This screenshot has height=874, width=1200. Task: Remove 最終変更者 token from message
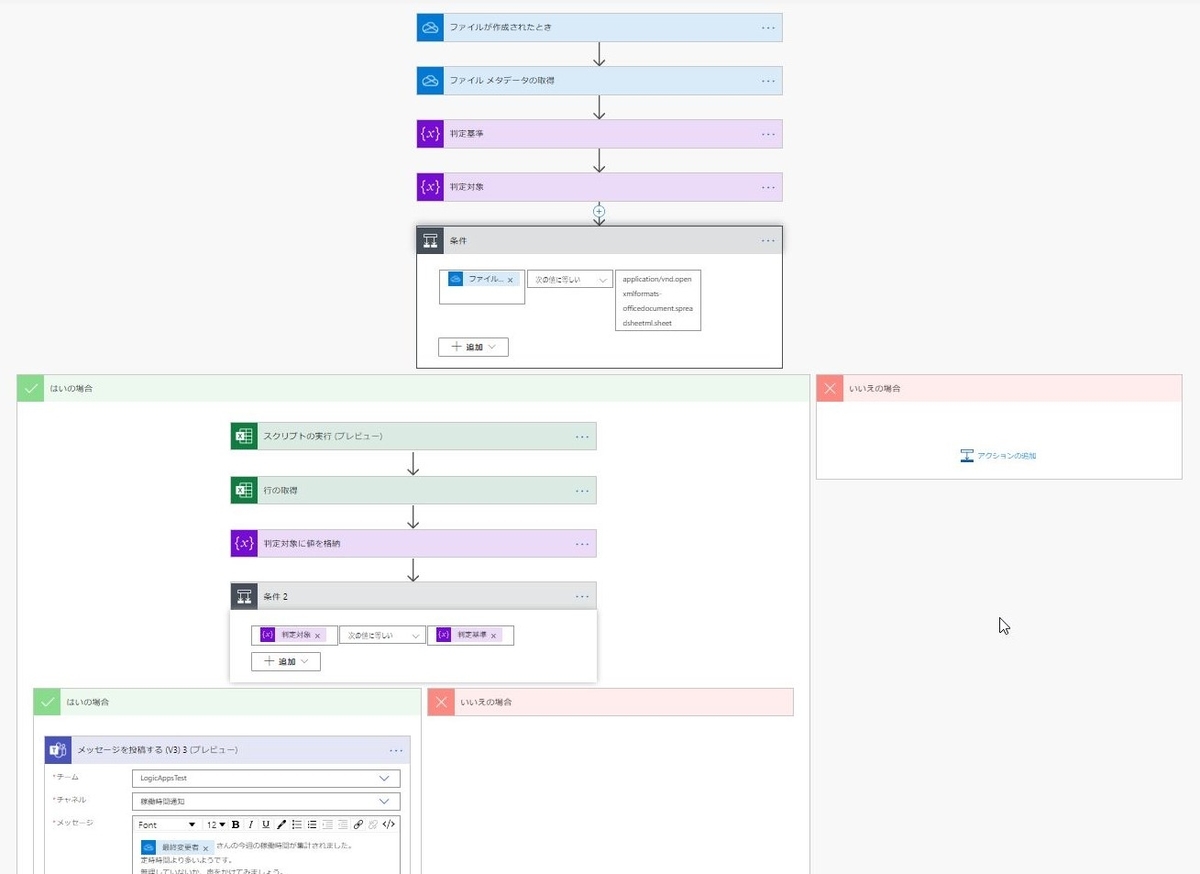pos(205,847)
